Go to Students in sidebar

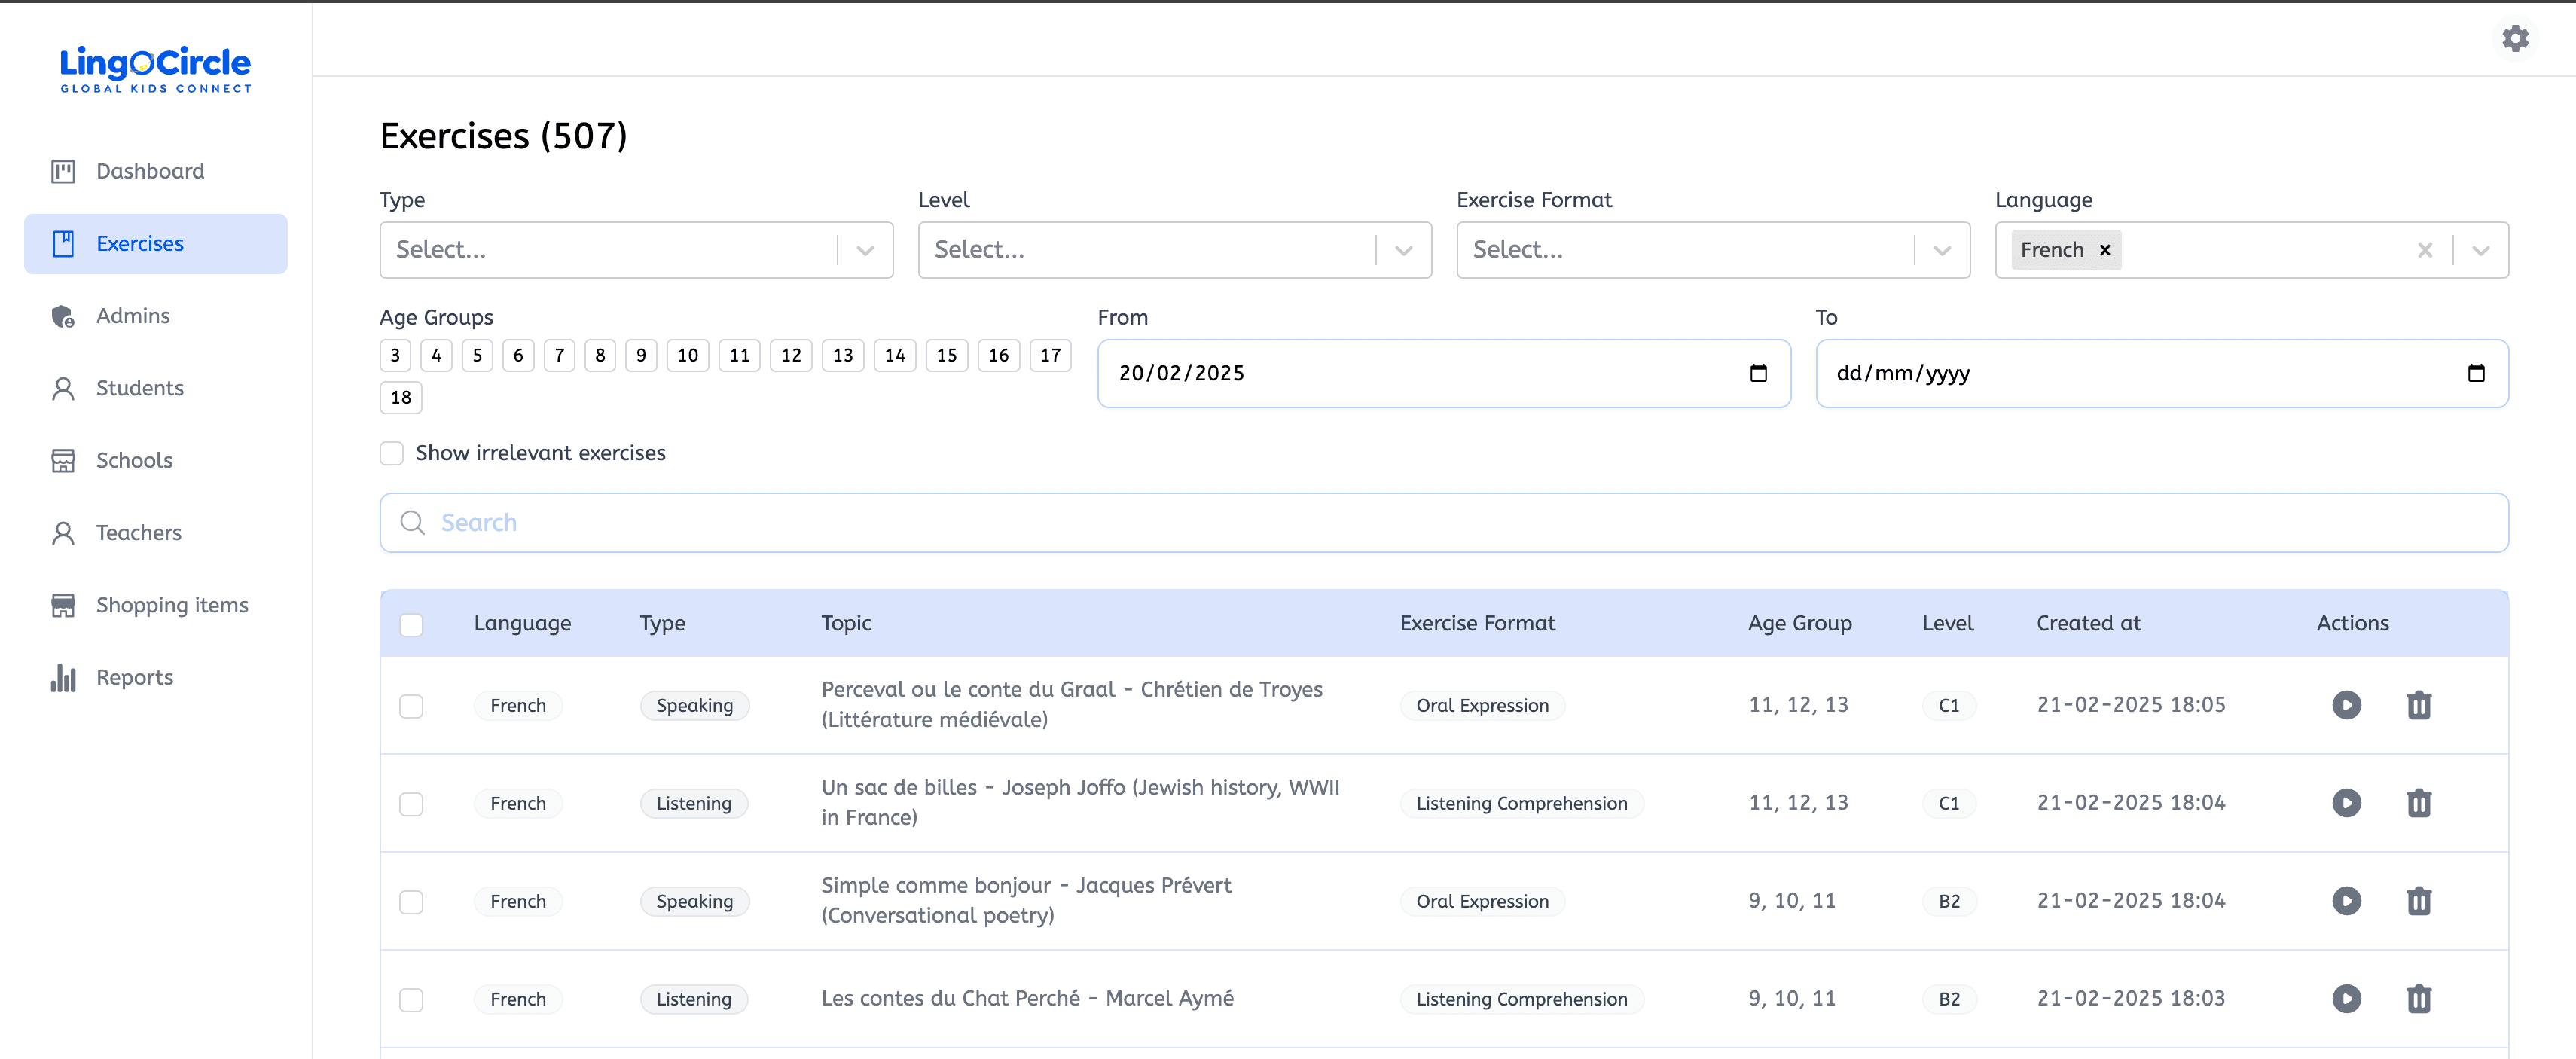pos(139,388)
